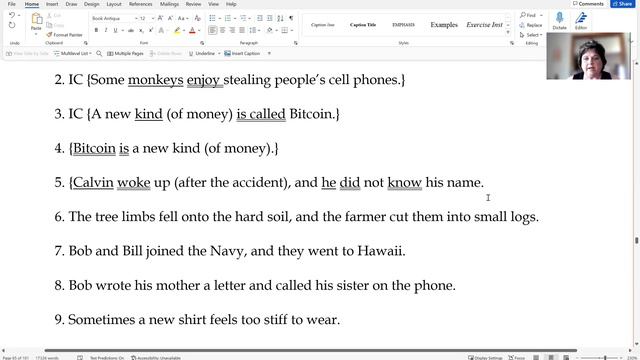Center the paragraph text
The width and height of the screenshot is (640, 360).
point(222,30)
